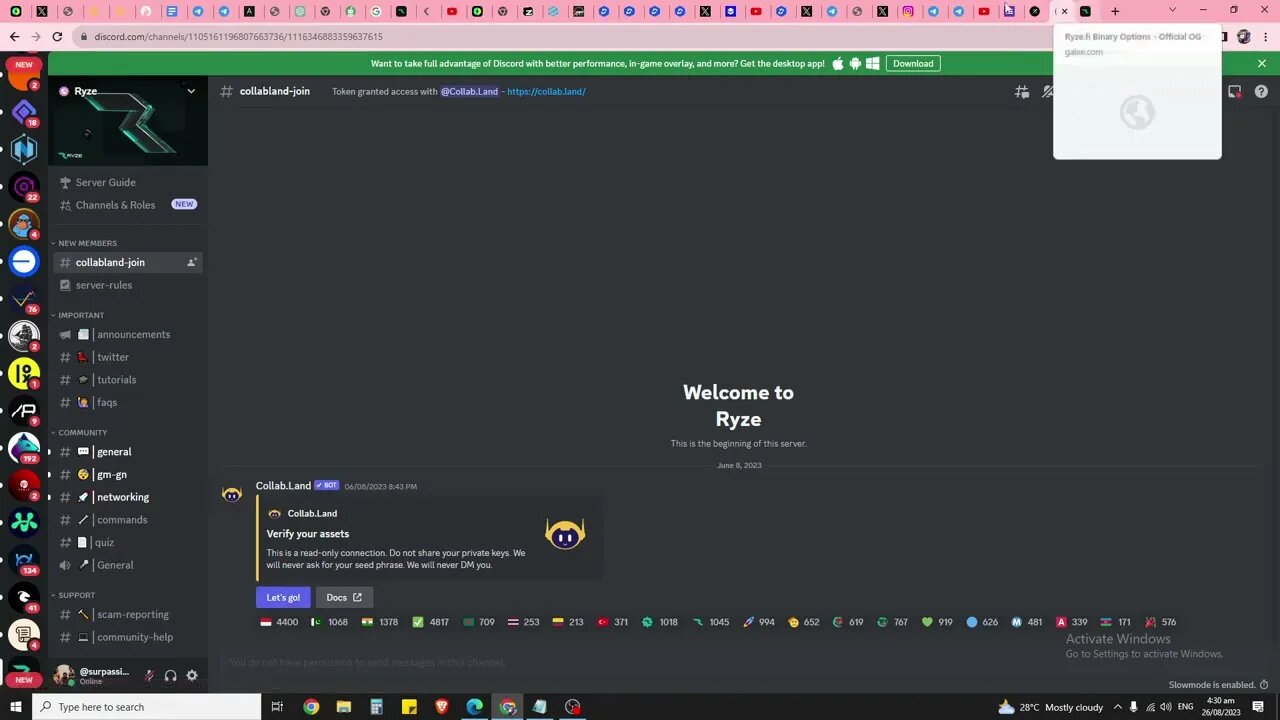The width and height of the screenshot is (1280, 720).
Task: Collapse the COMMUNITY category
Action: 82,433
